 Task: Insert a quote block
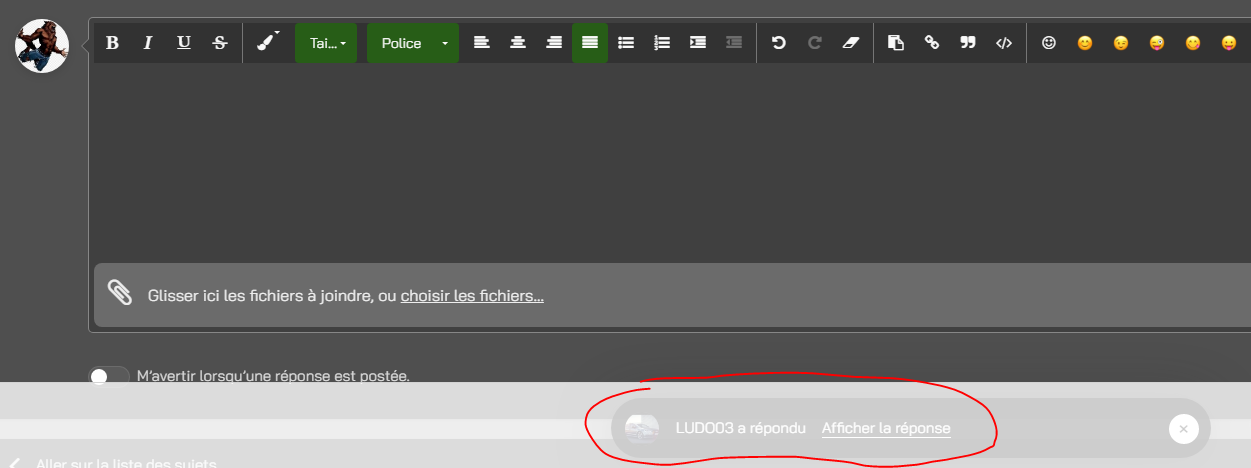(x=968, y=43)
